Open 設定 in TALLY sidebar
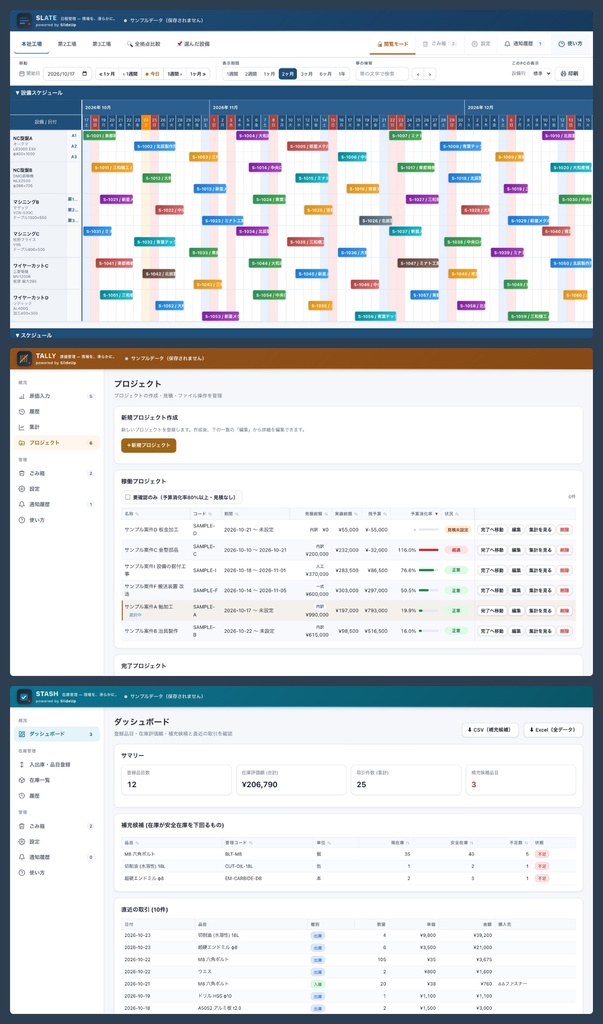Image resolution: width=603 pixels, height=1024 pixels. pos(56,488)
